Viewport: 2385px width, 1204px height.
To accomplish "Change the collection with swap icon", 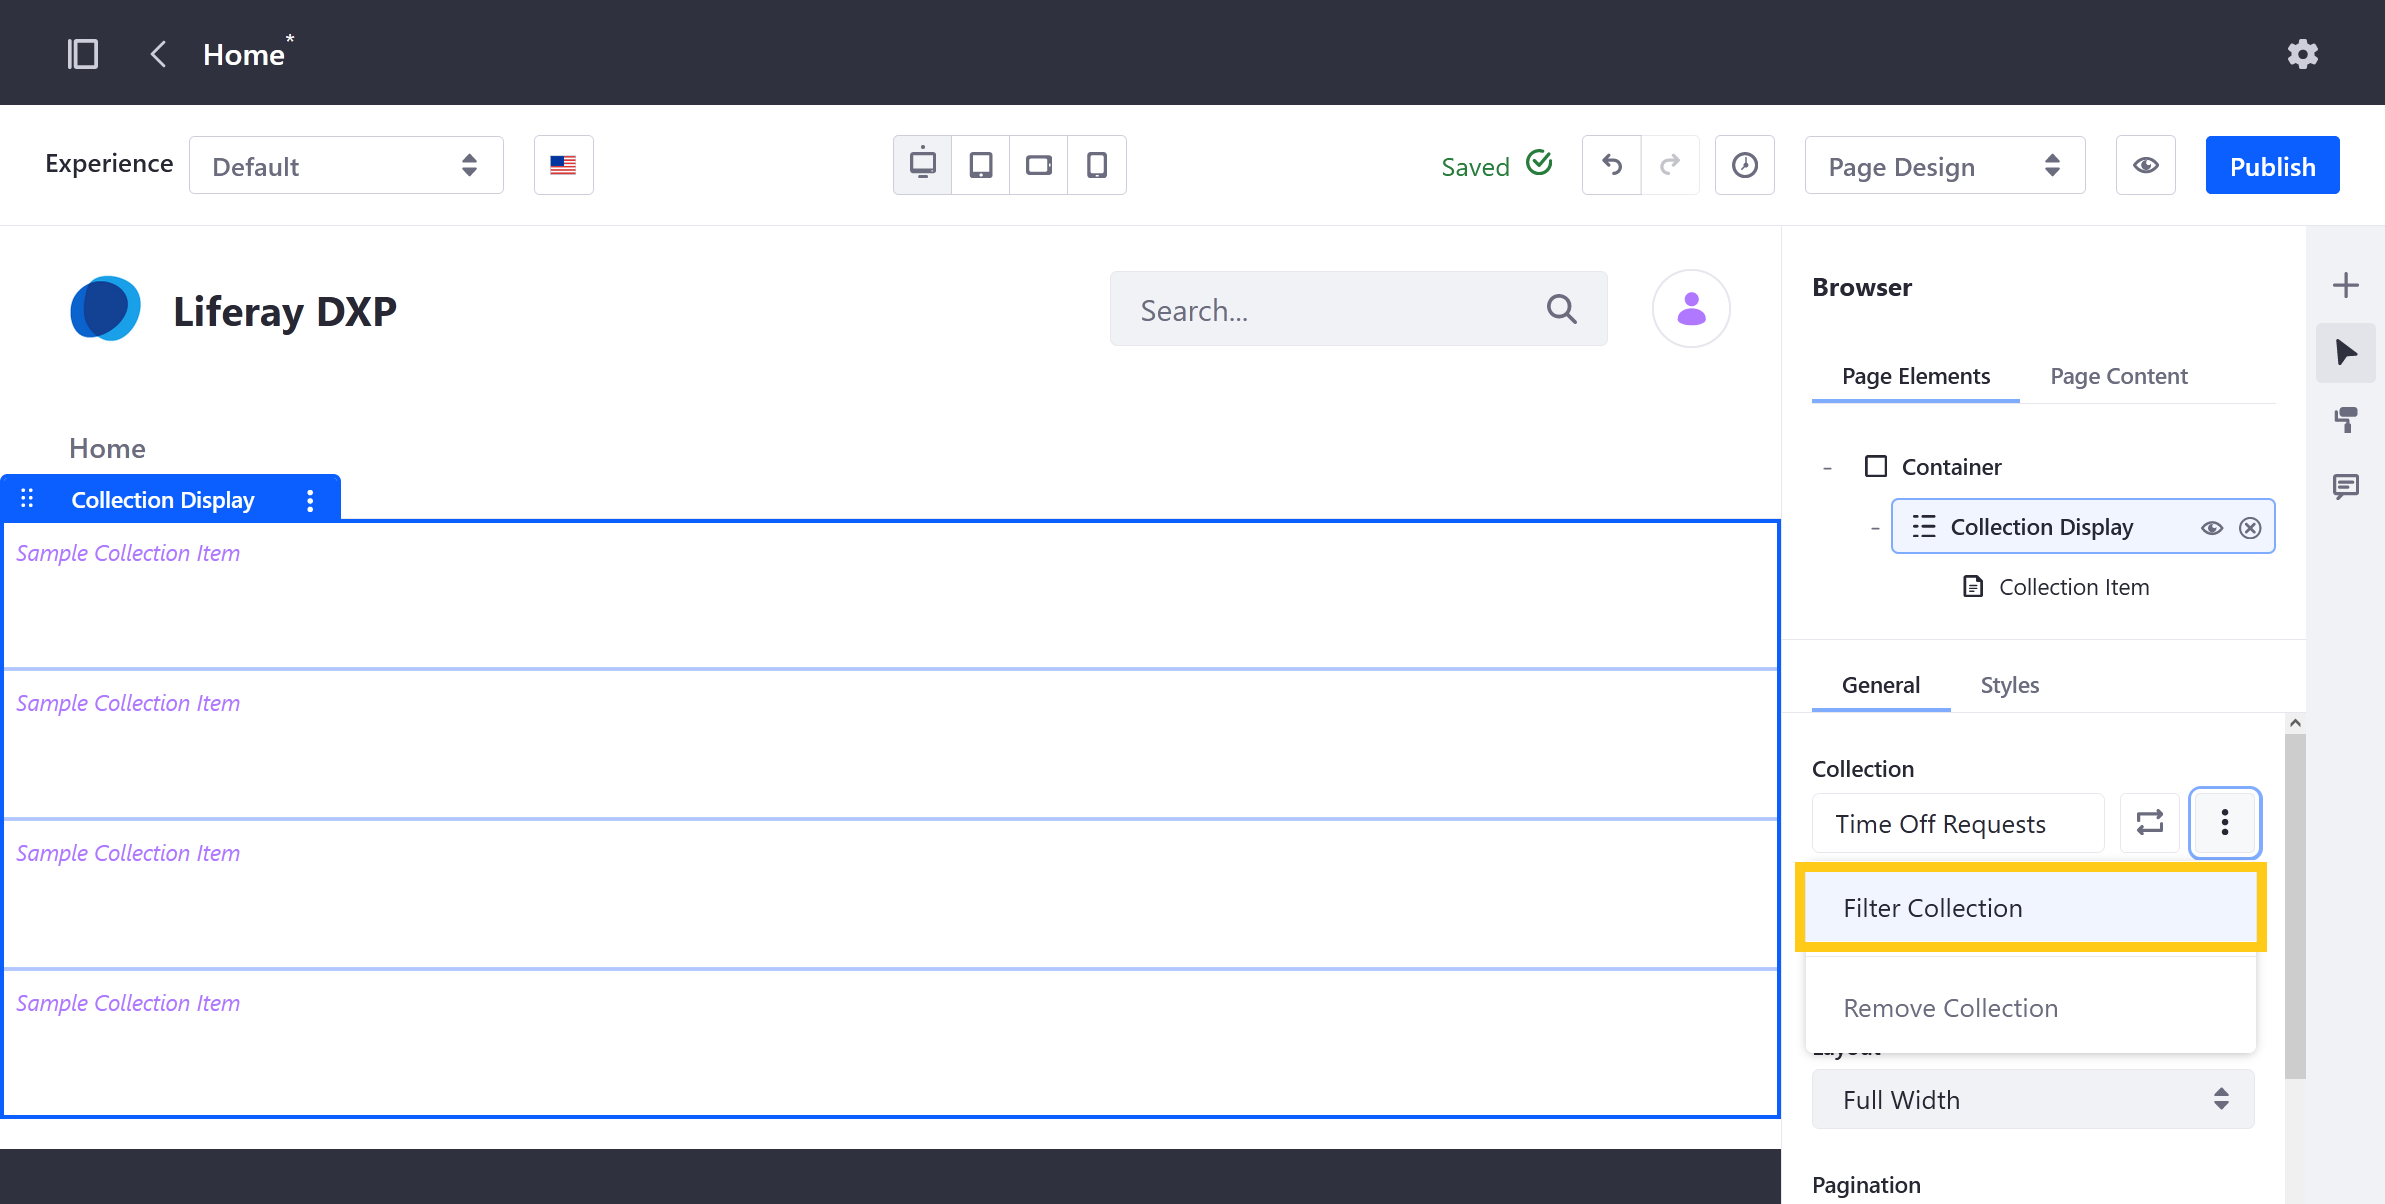I will (2150, 823).
